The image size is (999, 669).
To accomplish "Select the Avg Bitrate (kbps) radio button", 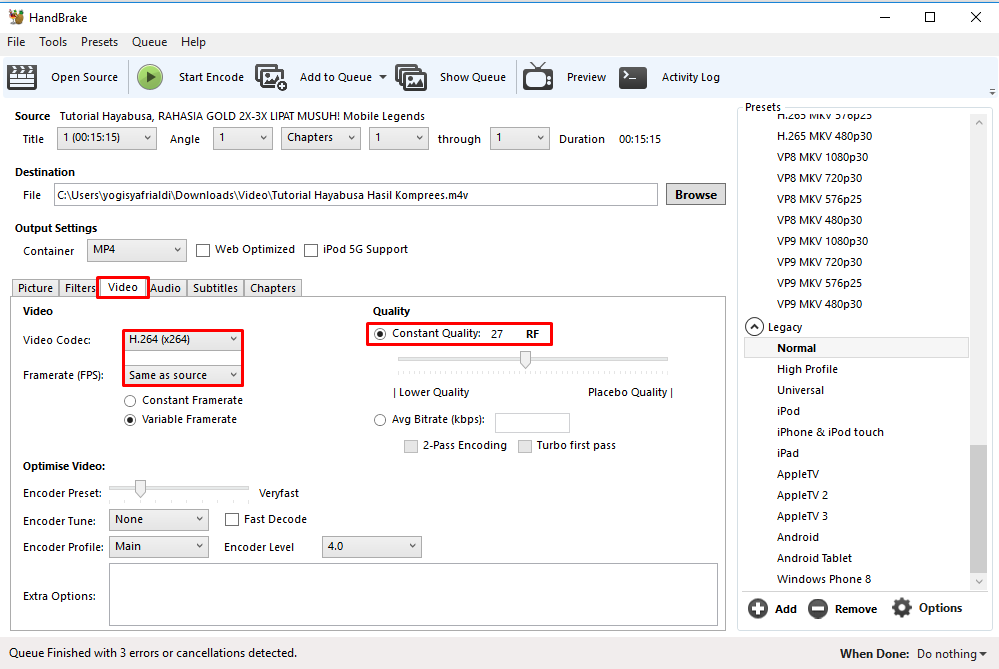I will (380, 420).
